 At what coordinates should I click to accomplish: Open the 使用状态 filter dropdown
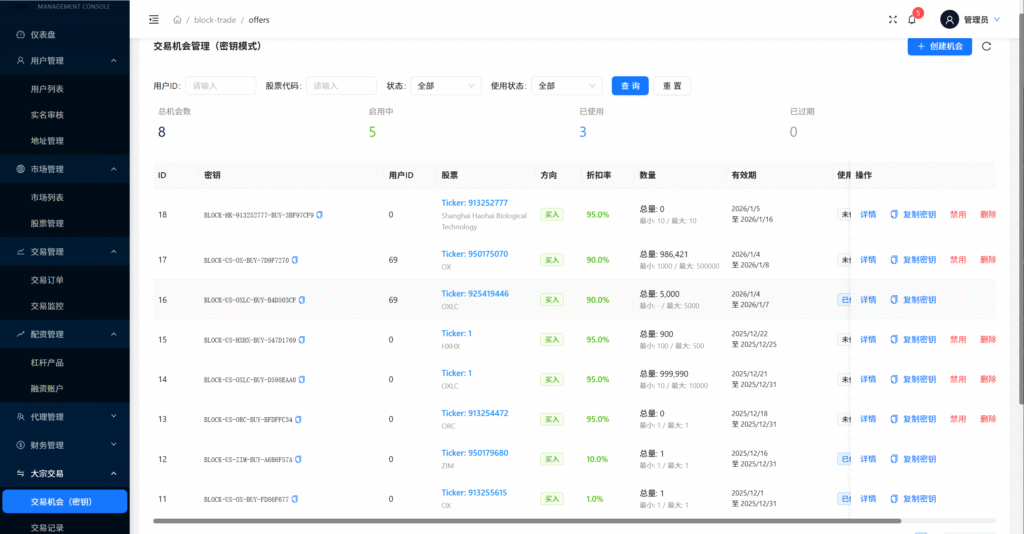(566, 86)
